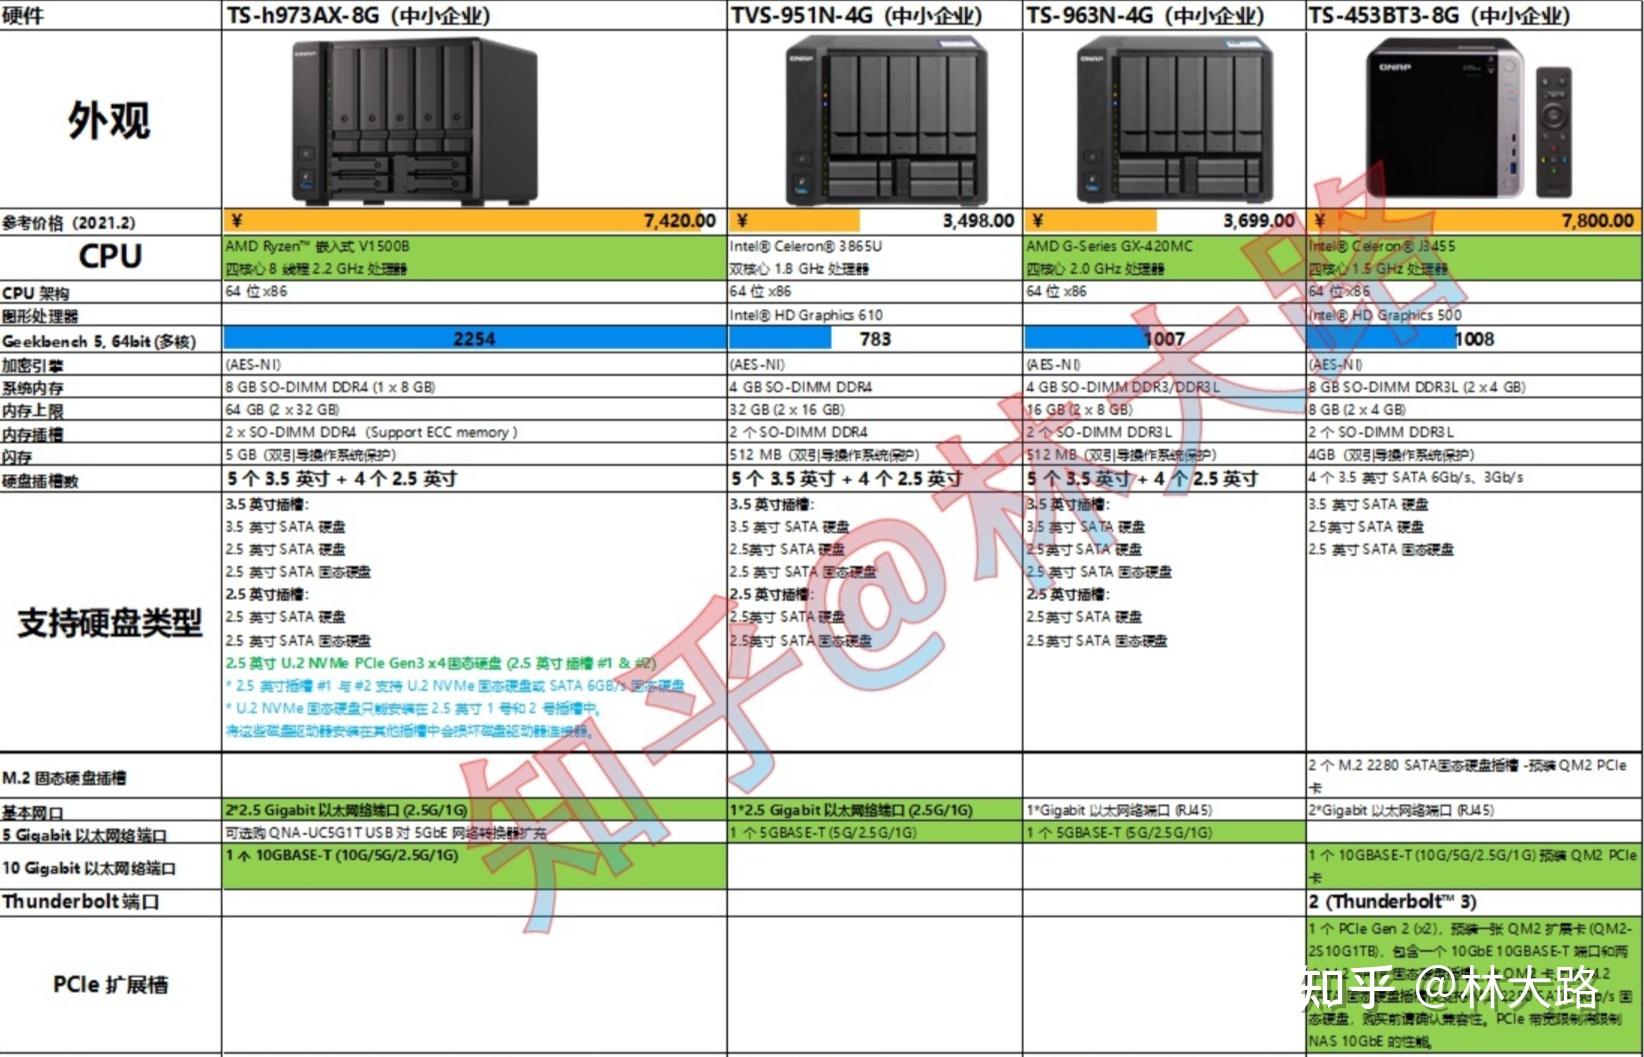This screenshot has width=1644, height=1057.
Task: Click the QNAP logo on the TS-453BT3 chassis
Action: (1394, 67)
